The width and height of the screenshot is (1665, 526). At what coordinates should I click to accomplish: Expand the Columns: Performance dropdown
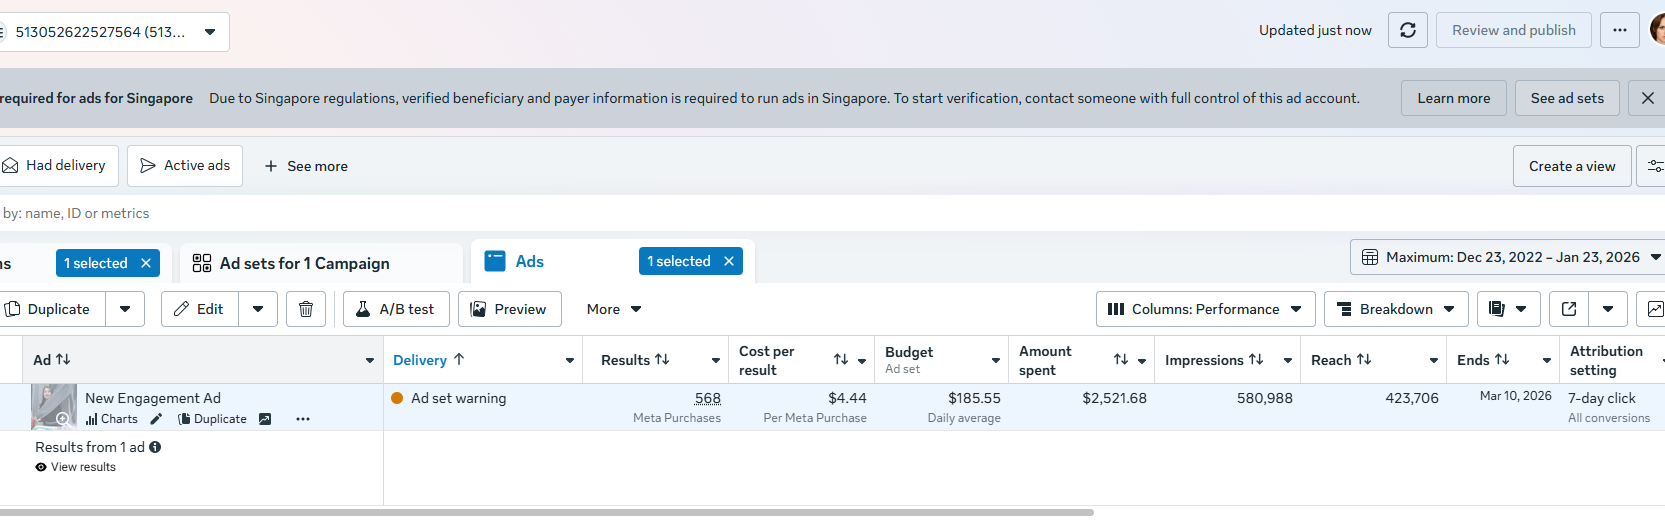[1204, 309]
